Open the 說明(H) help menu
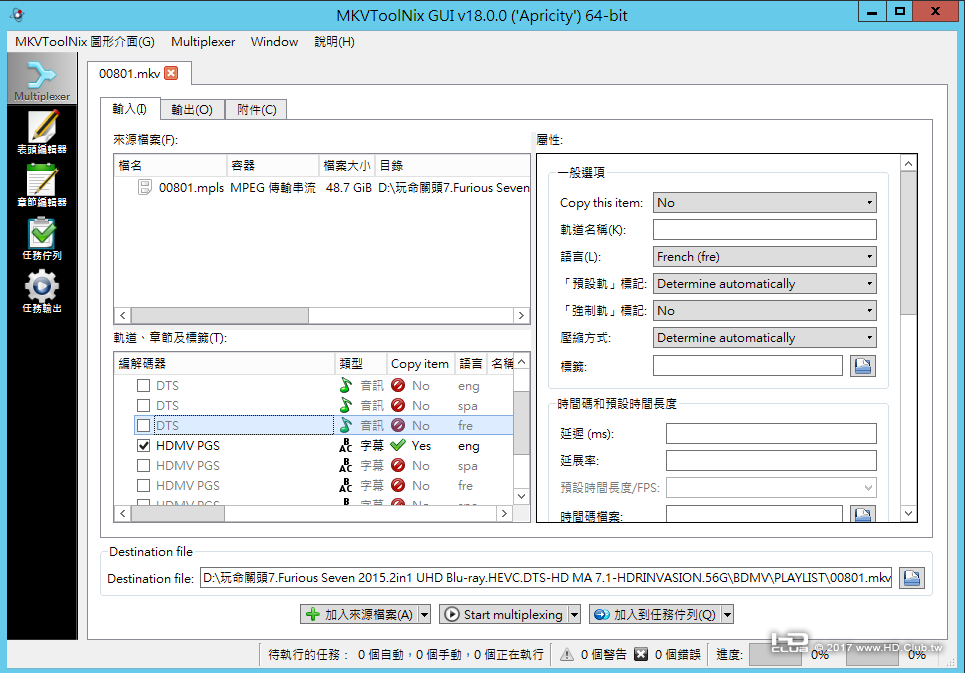The width and height of the screenshot is (965, 673). 334,42
